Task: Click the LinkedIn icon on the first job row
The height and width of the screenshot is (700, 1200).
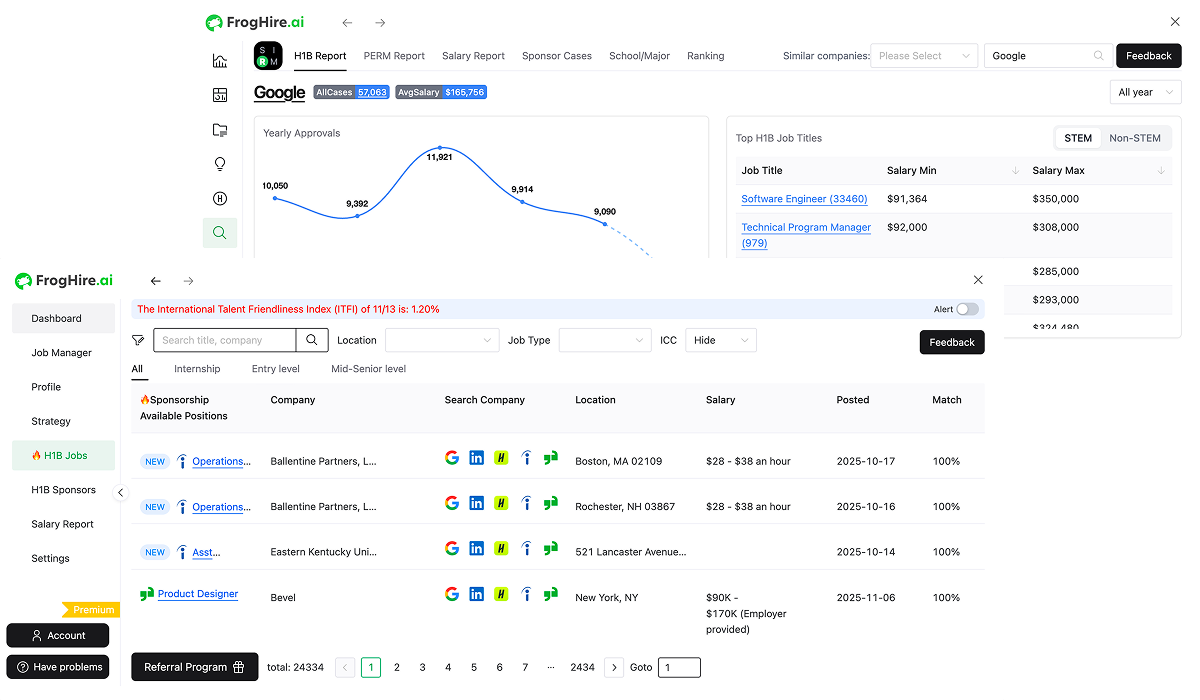Action: tap(476, 457)
